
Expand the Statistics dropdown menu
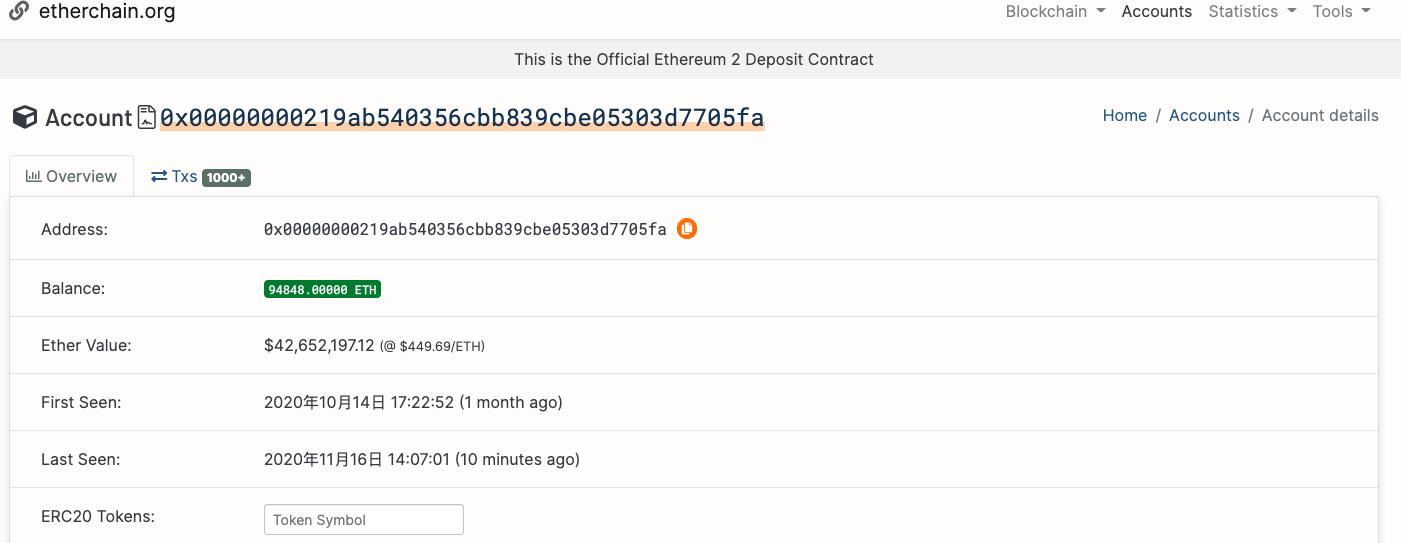click(x=1252, y=12)
